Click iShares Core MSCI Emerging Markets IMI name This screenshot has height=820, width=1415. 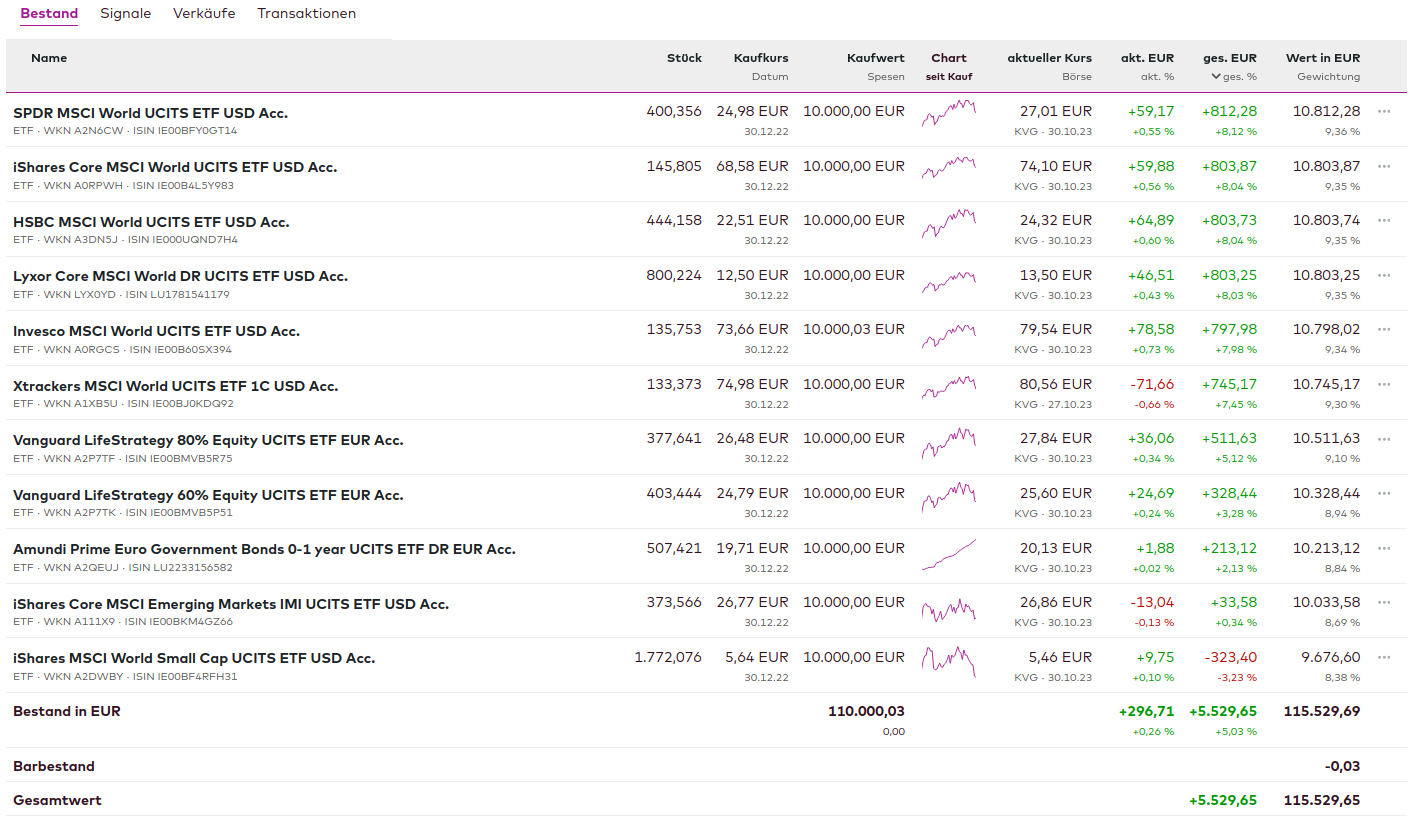[x=231, y=604]
